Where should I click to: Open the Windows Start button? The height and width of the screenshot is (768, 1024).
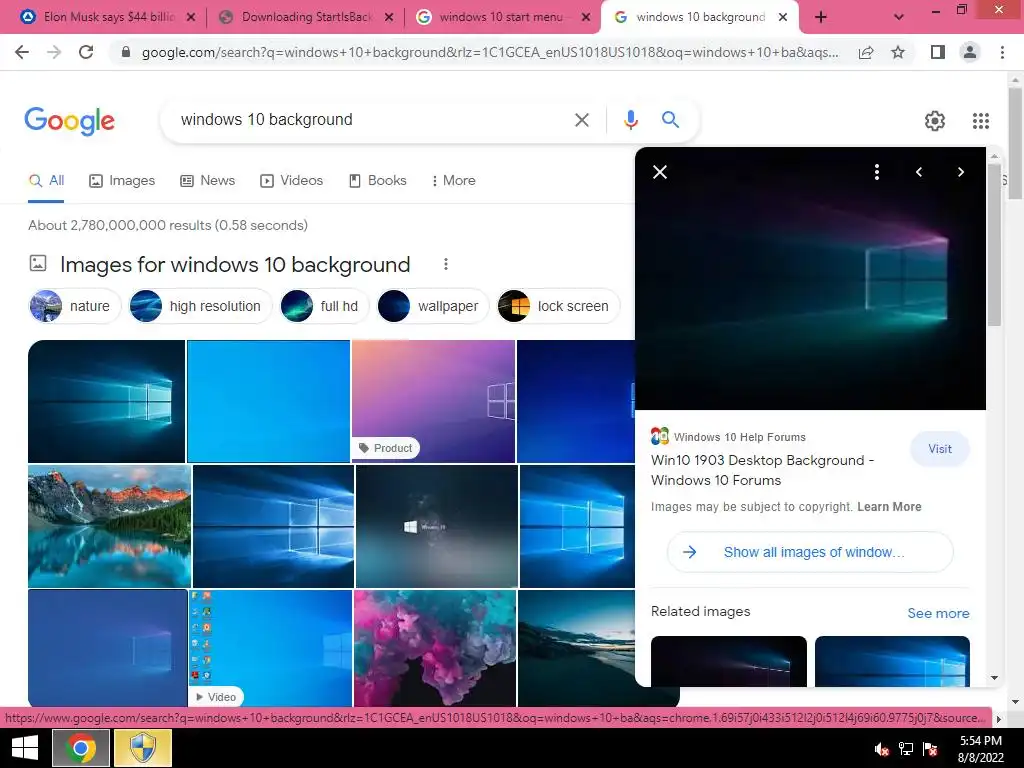click(x=25, y=748)
